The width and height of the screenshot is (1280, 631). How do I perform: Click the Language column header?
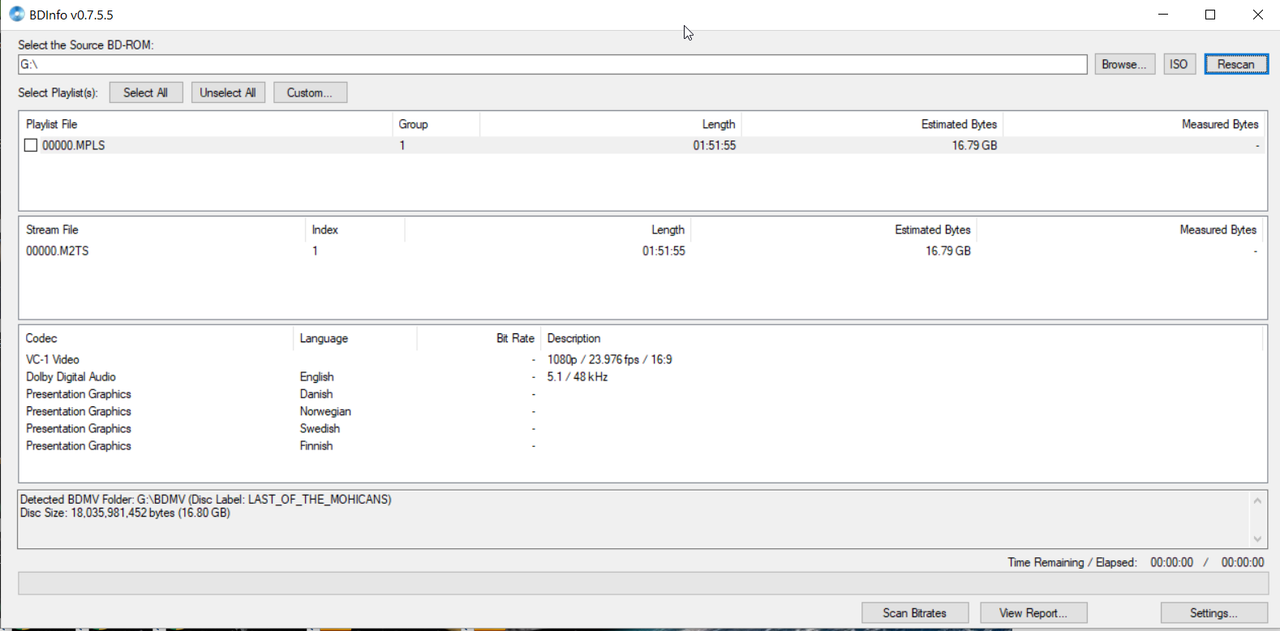(x=355, y=338)
